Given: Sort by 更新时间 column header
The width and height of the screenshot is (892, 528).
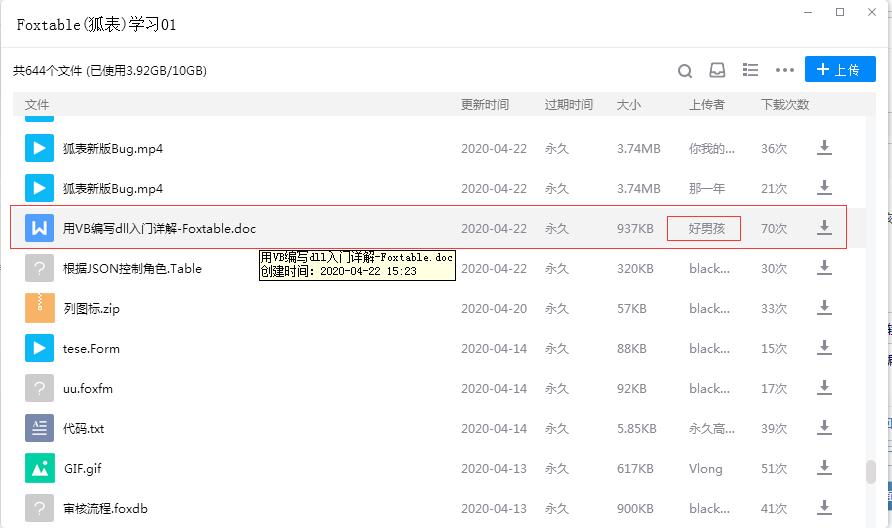Looking at the screenshot, I should click(484, 105).
